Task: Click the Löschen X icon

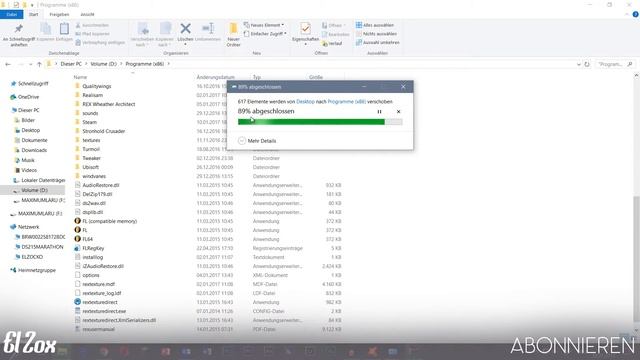Action: point(185,28)
